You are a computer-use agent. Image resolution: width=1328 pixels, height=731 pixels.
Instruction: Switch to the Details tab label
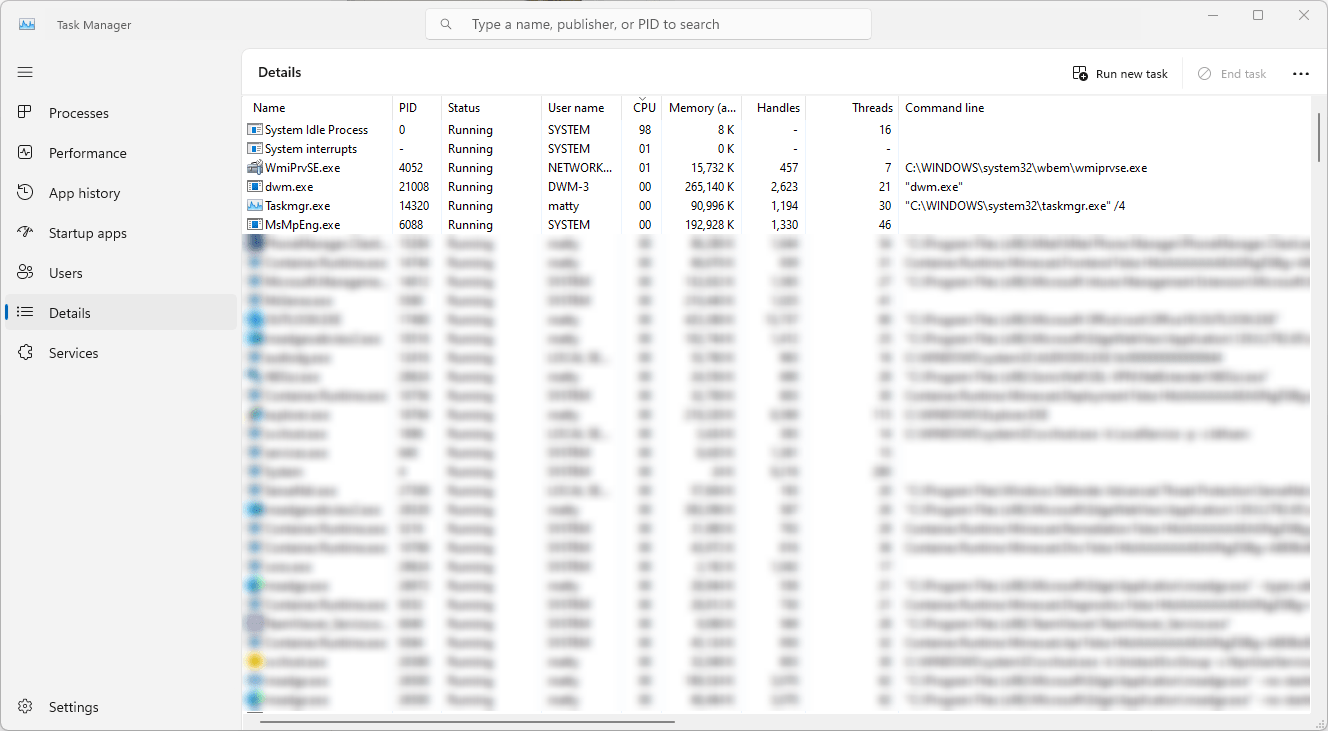(70, 313)
